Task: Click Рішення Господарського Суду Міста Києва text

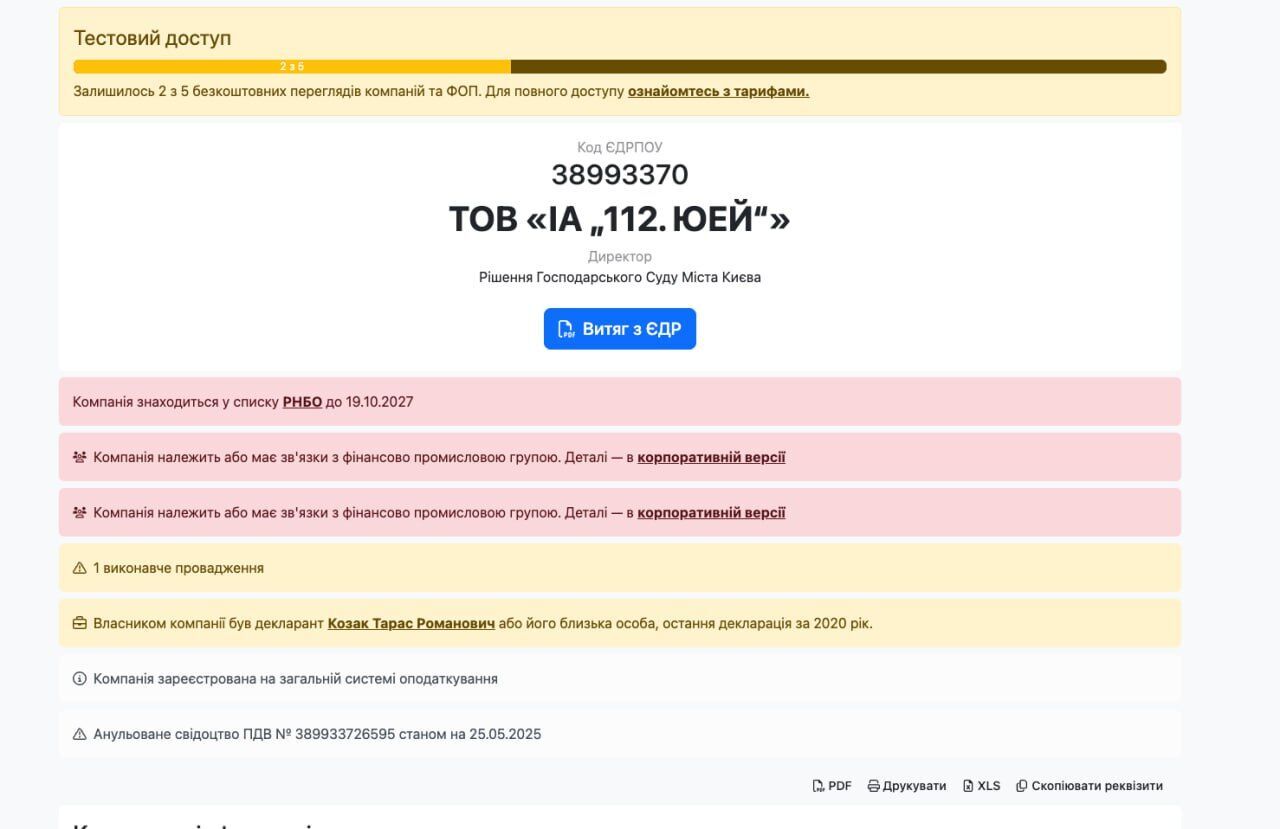Action: pyautogui.click(x=620, y=277)
